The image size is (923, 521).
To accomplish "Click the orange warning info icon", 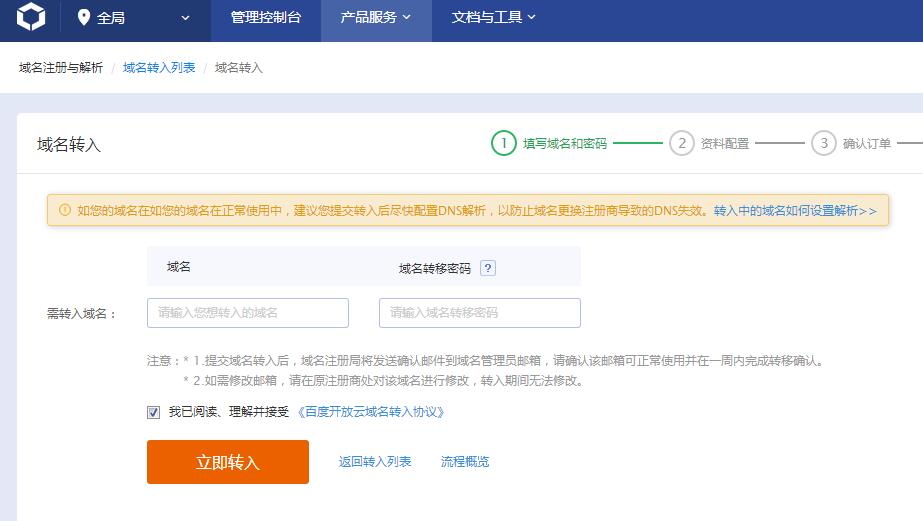I will pos(65,210).
